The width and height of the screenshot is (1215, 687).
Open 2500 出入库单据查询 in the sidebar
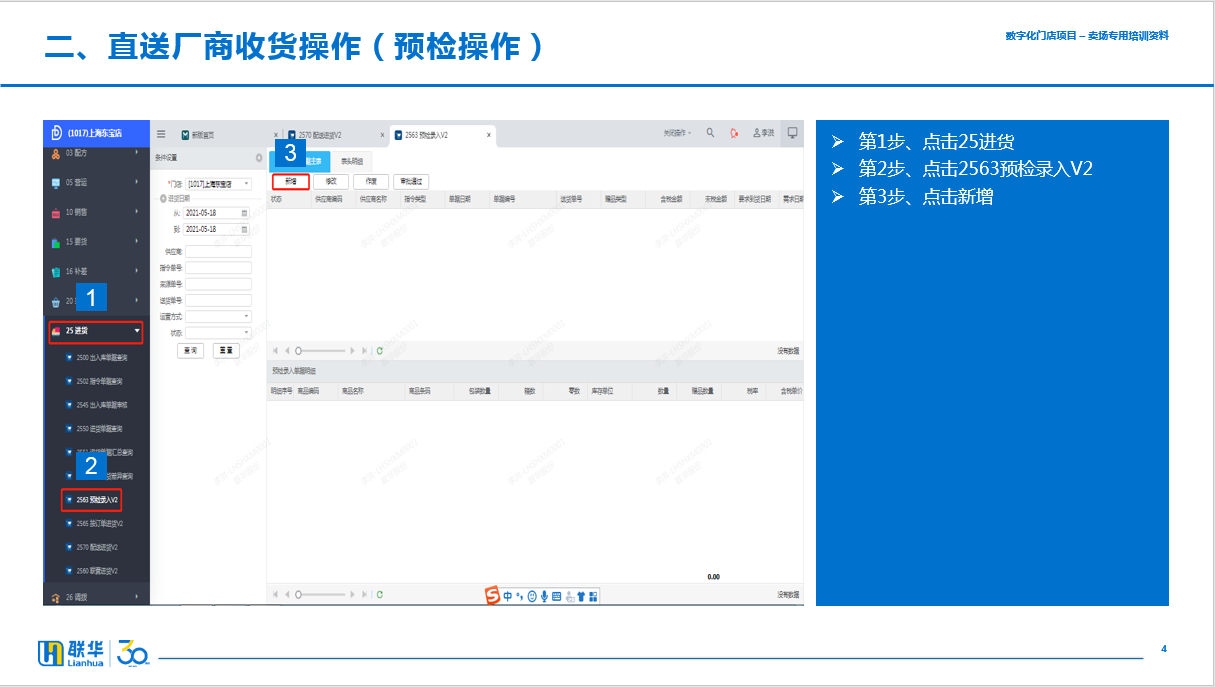(x=96, y=357)
